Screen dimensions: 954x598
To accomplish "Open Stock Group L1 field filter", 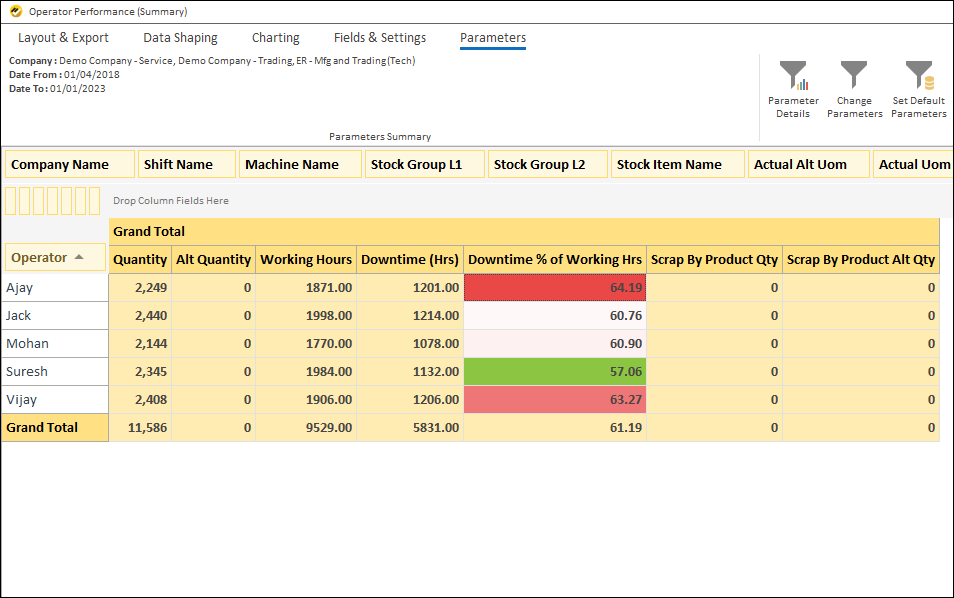I will click(x=424, y=165).
